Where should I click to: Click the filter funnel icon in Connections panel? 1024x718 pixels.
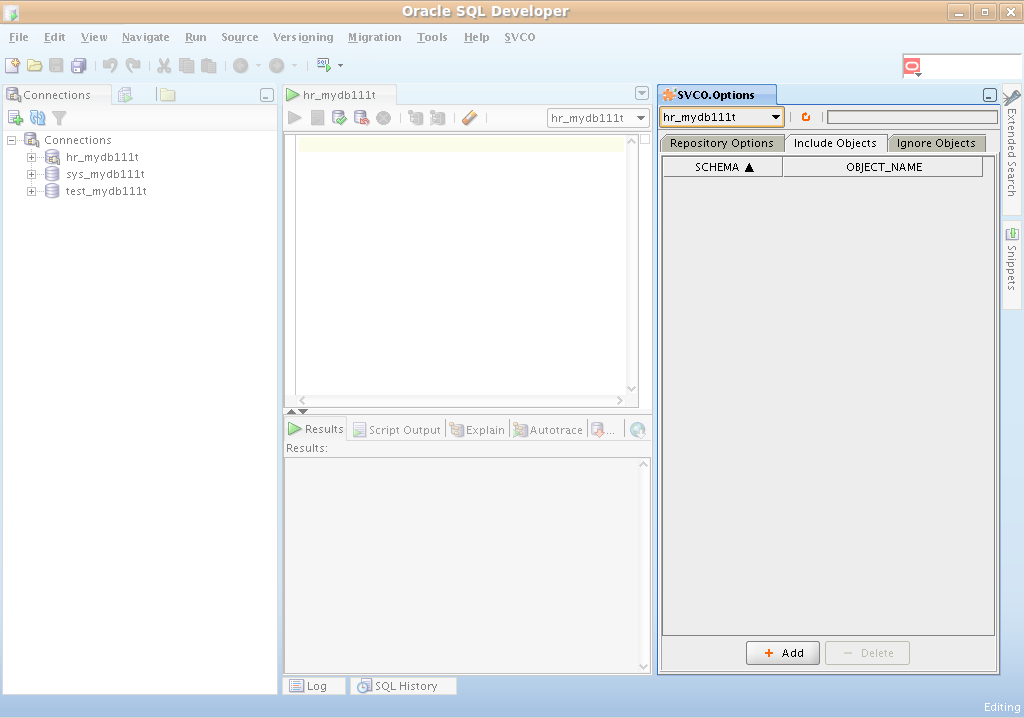tap(59, 118)
